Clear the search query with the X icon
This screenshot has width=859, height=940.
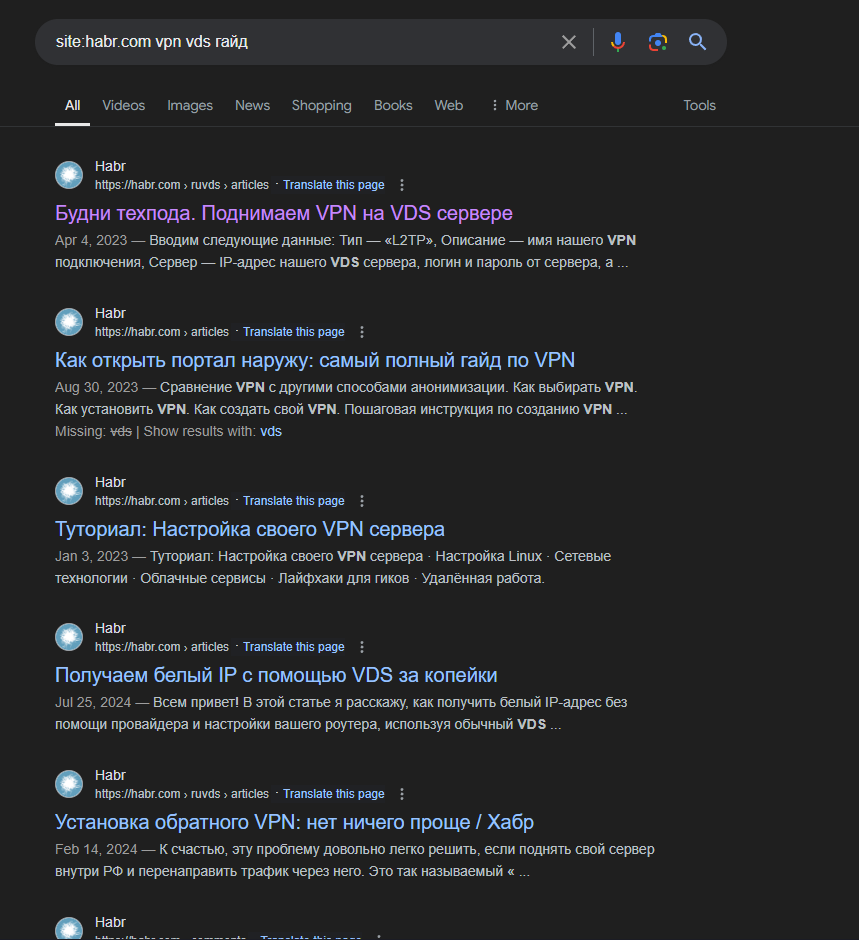568,42
